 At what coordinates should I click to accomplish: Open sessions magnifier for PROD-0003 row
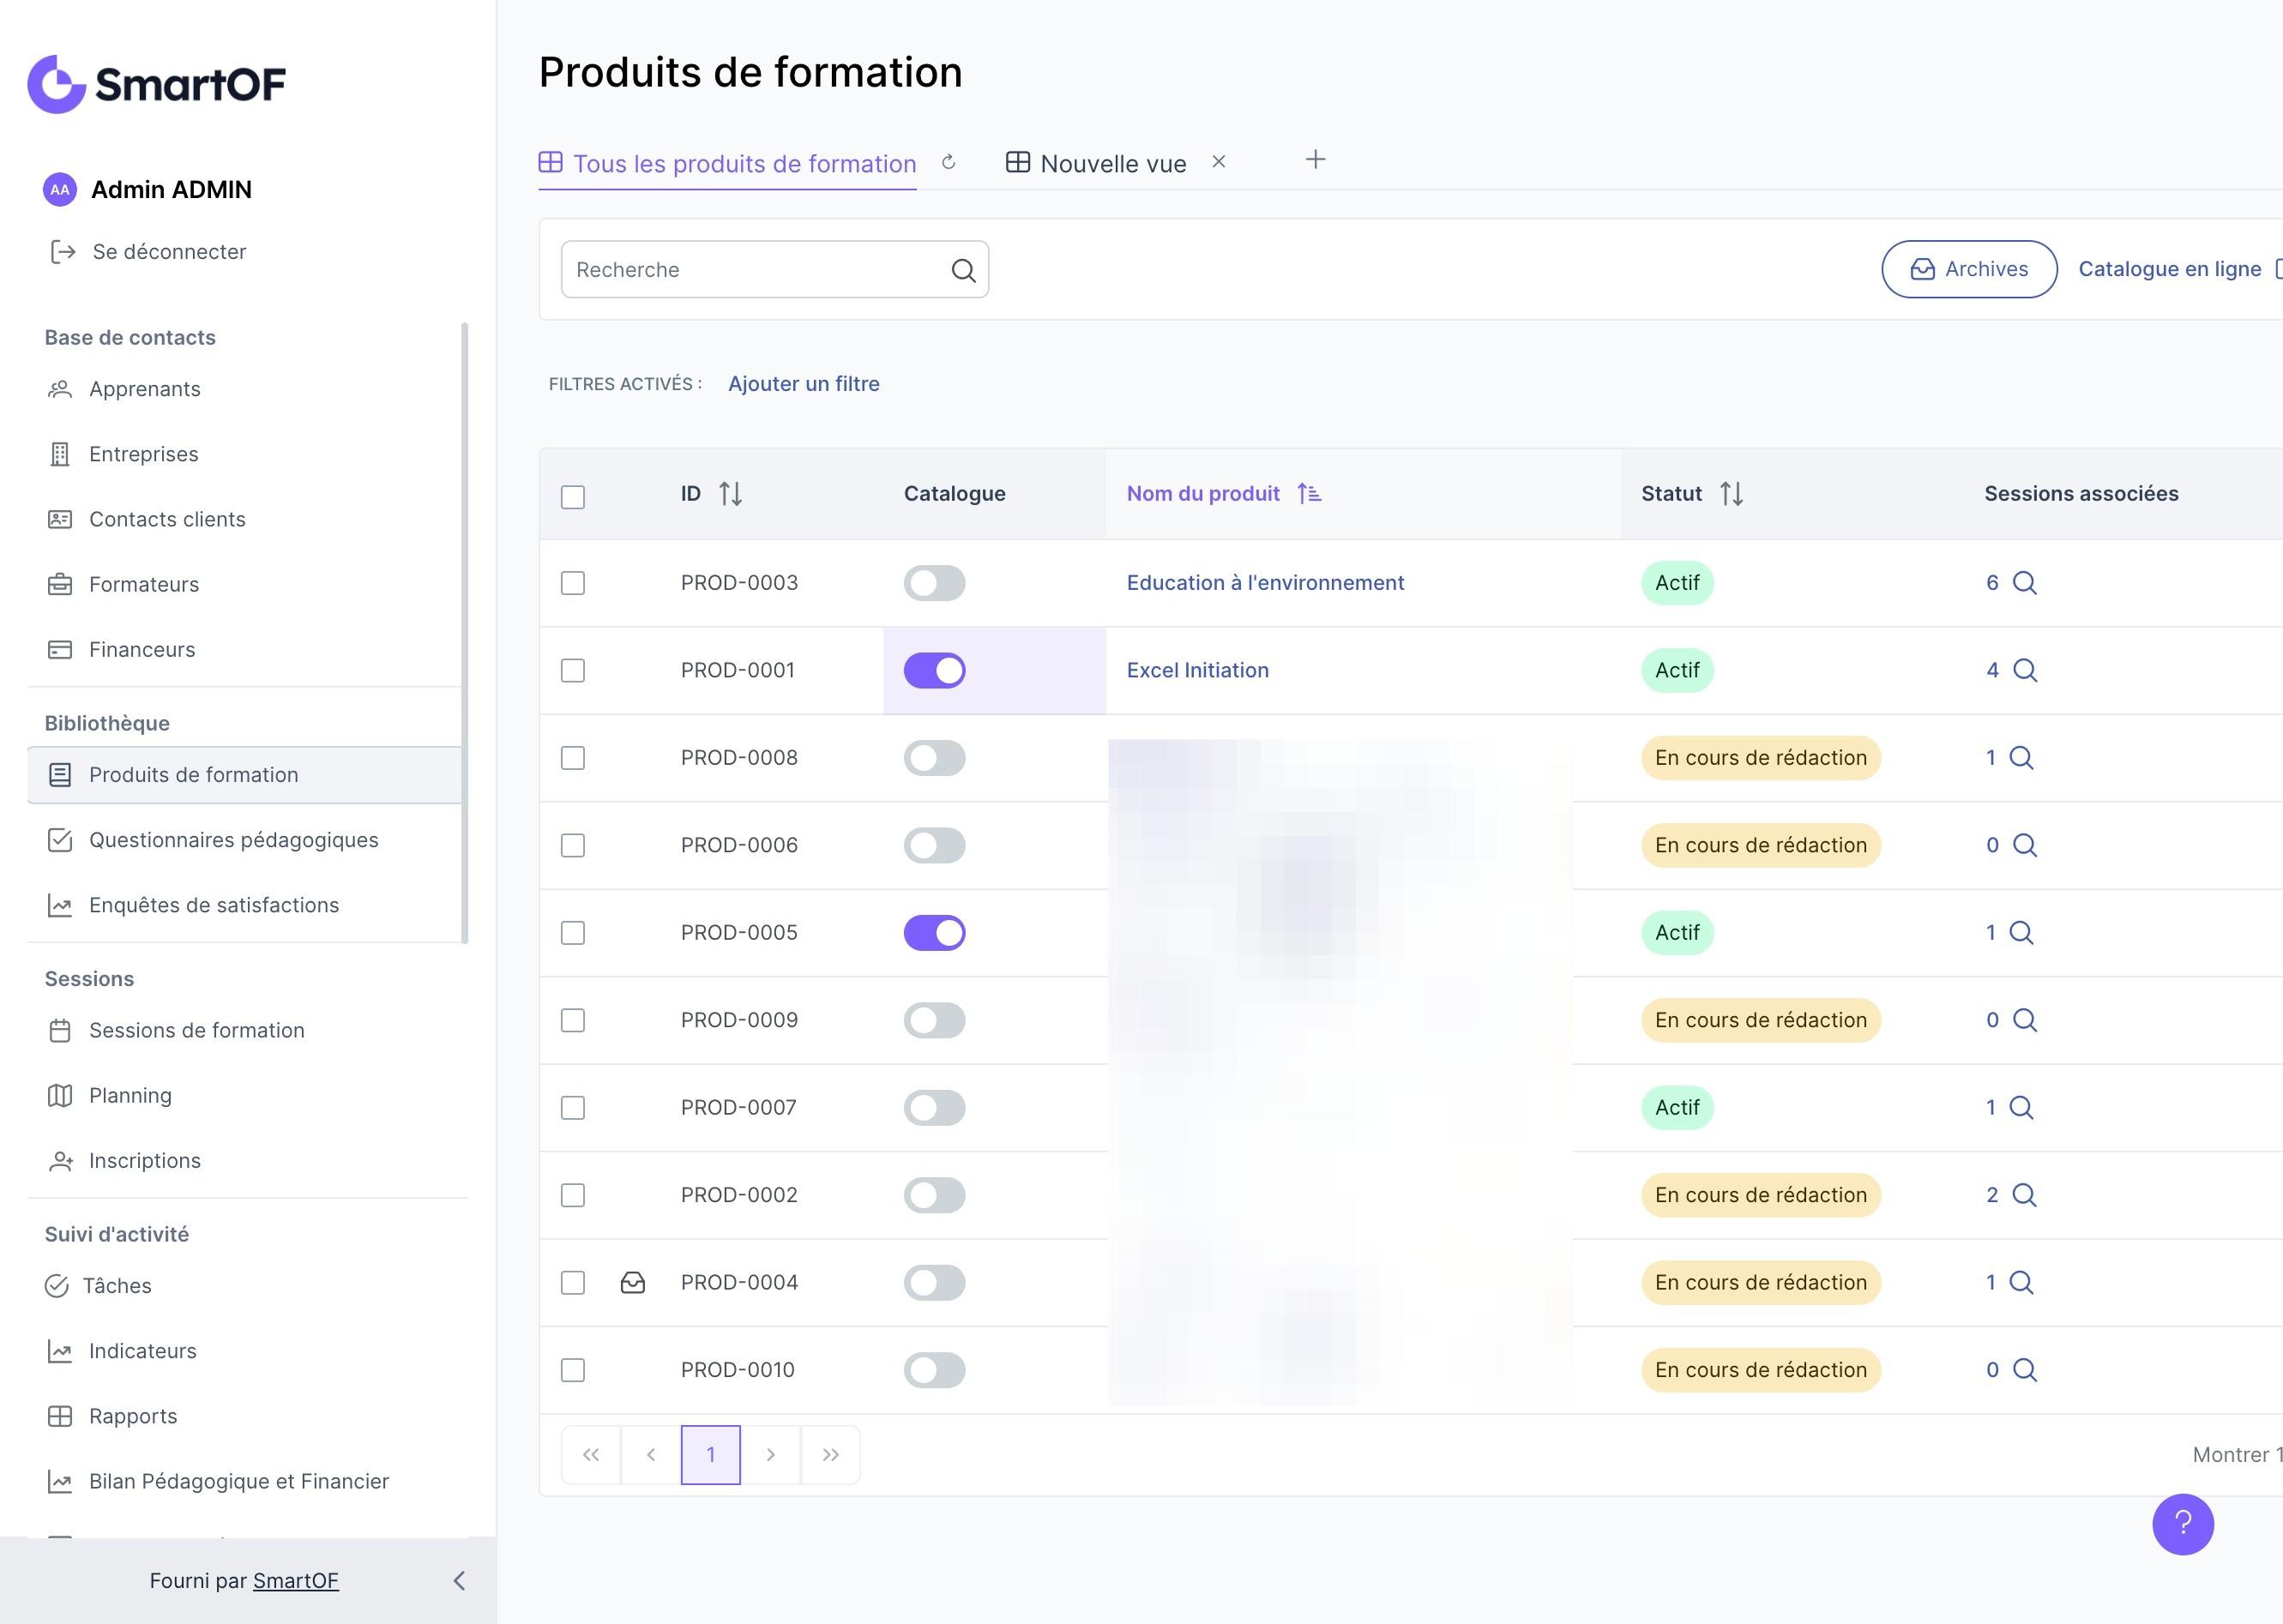2024,583
